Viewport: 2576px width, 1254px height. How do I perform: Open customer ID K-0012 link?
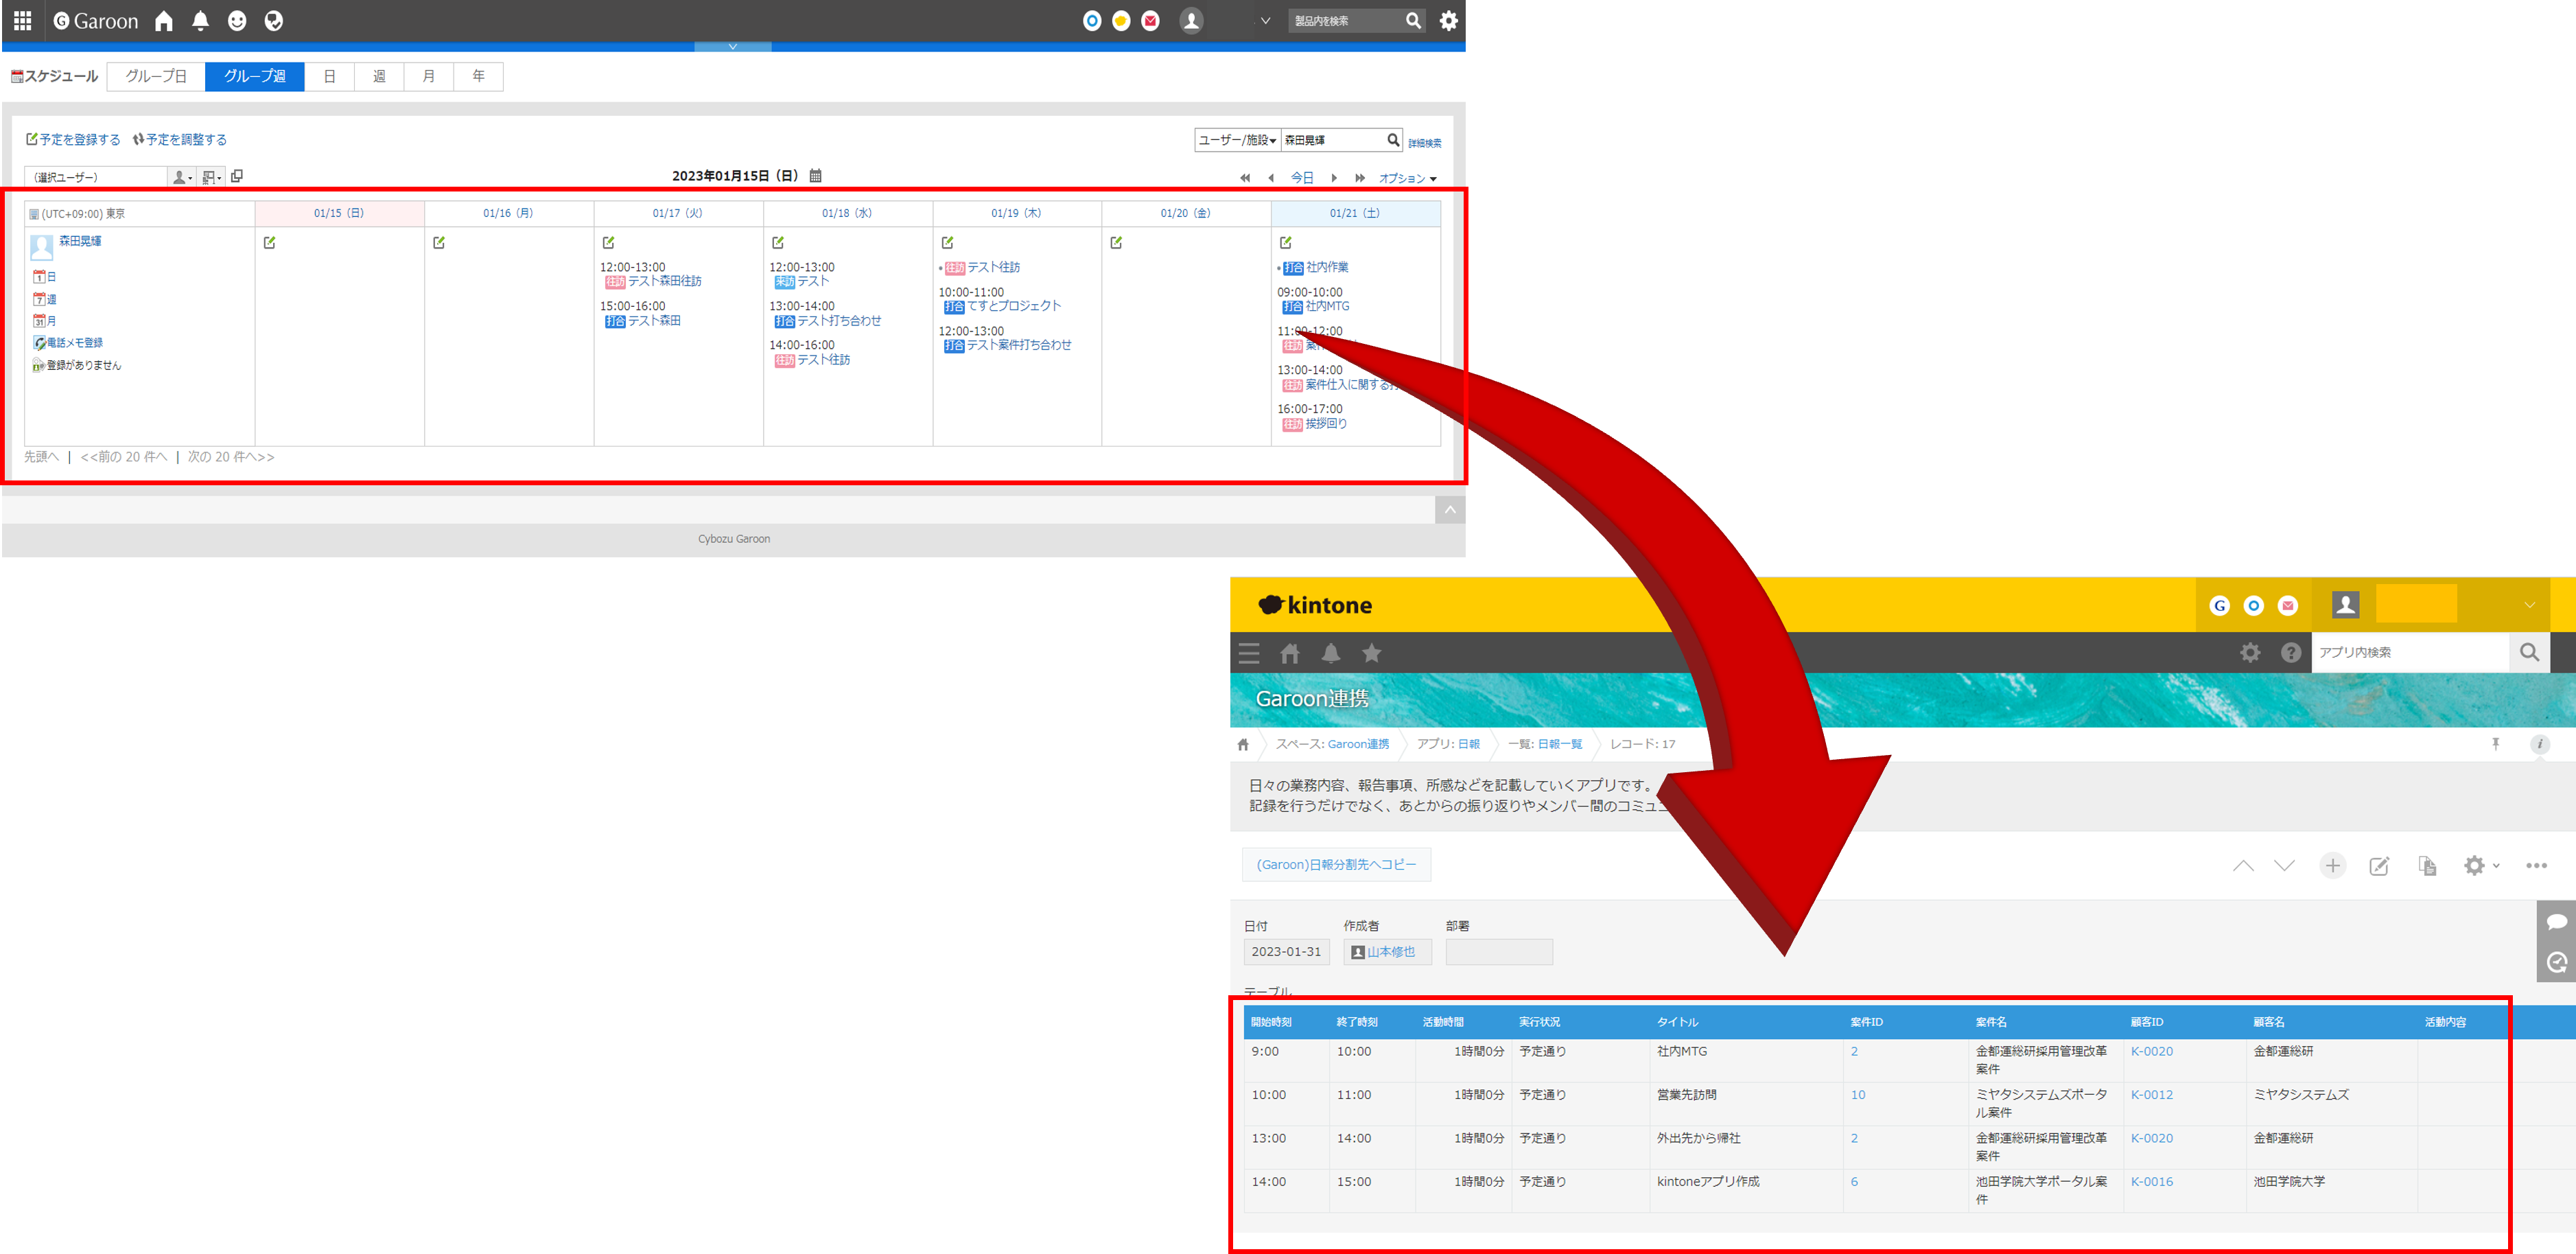2151,1095
